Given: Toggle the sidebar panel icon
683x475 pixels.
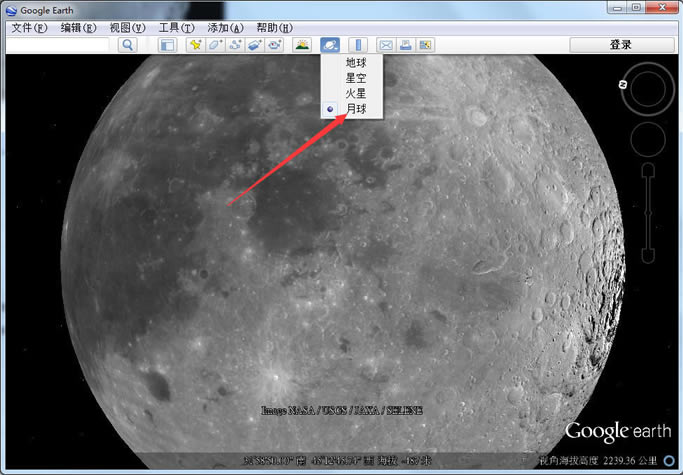Looking at the screenshot, I should click(167, 45).
